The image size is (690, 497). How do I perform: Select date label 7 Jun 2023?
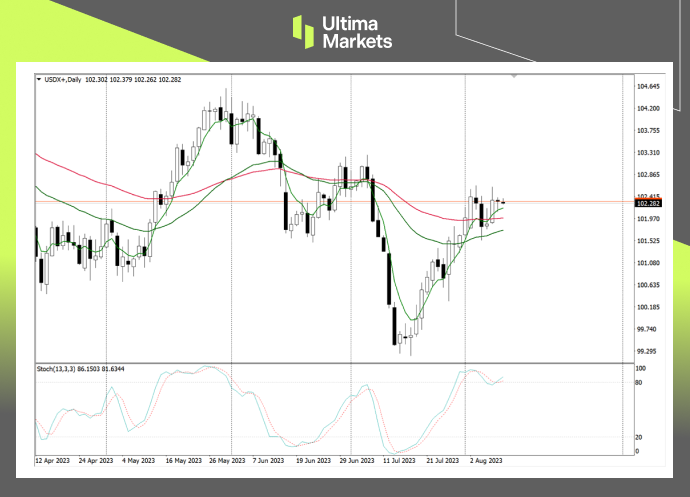268,460
